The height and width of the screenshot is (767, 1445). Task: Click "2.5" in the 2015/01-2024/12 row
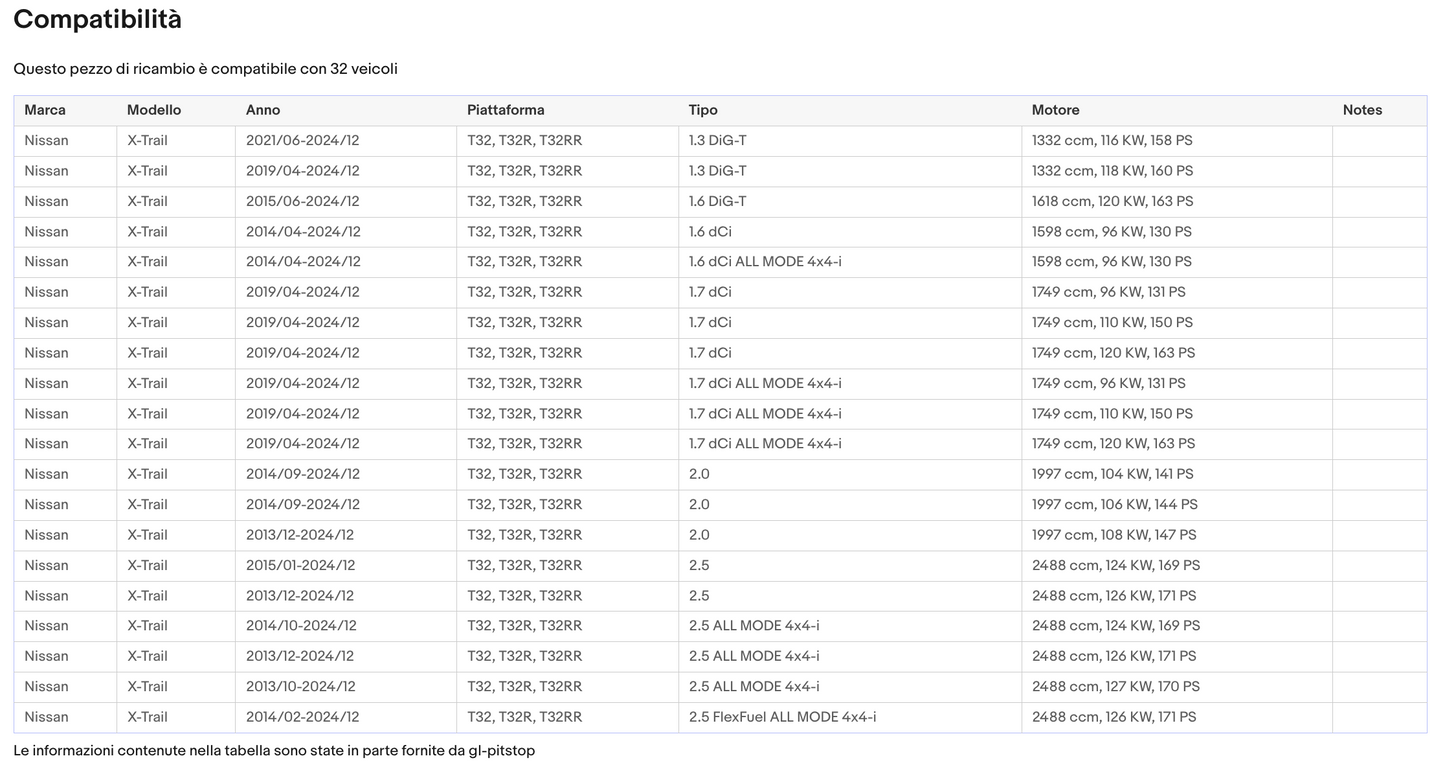(699, 565)
